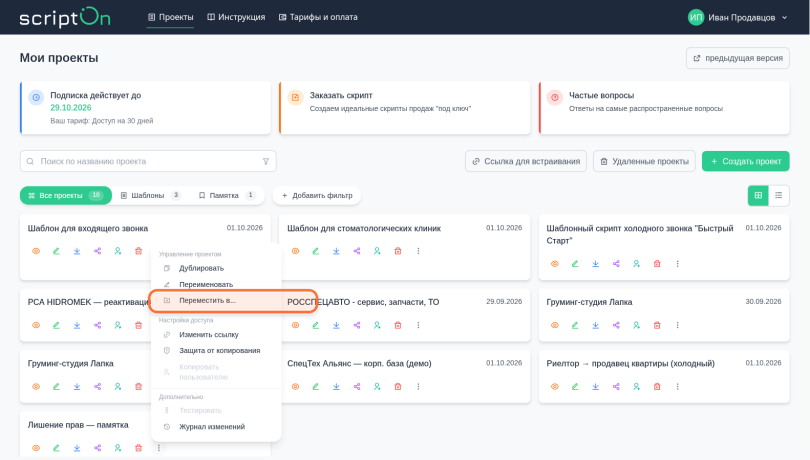The width and height of the screenshot is (810, 460).
Task: Edit РСА HIDROMEK project
Action: click(x=56, y=325)
